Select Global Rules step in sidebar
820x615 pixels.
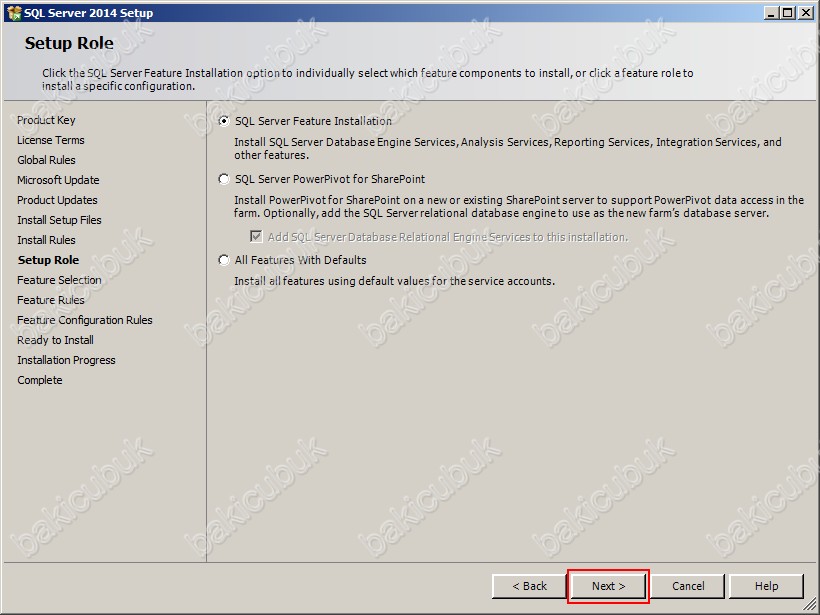[46, 160]
